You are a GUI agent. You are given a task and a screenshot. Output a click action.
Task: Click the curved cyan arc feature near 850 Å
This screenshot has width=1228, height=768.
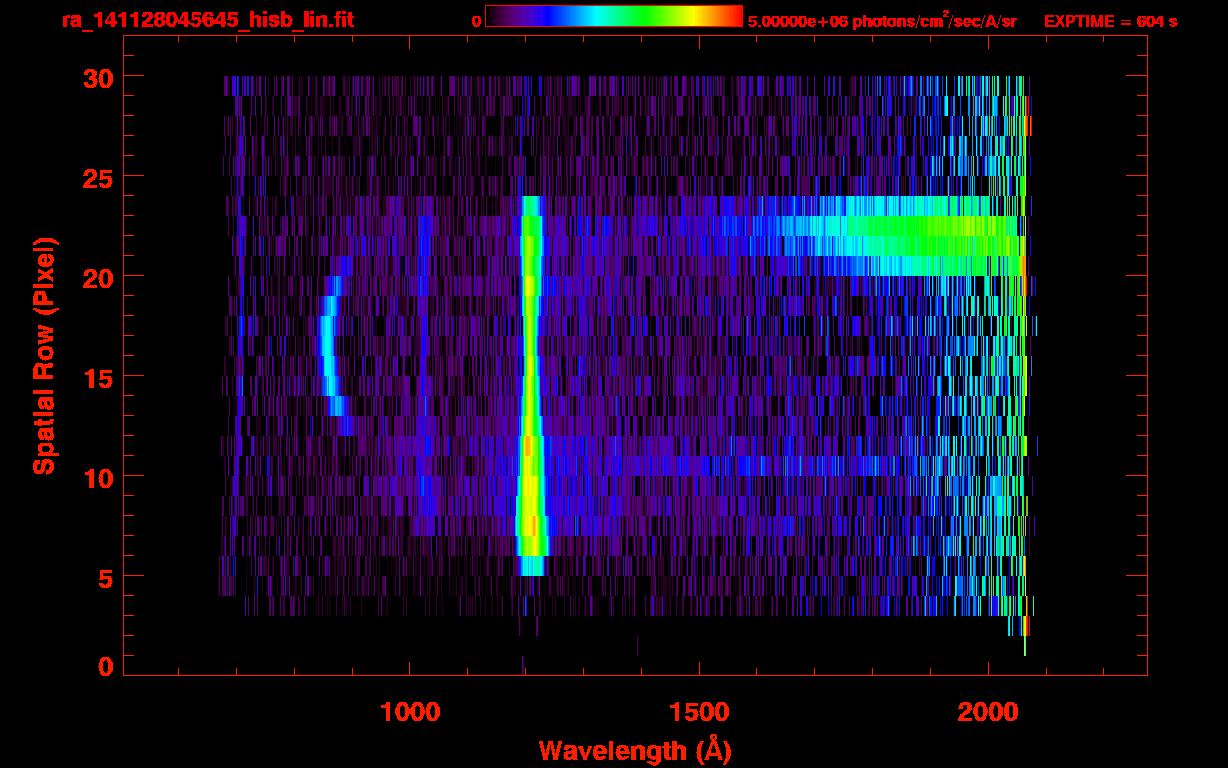point(333,346)
